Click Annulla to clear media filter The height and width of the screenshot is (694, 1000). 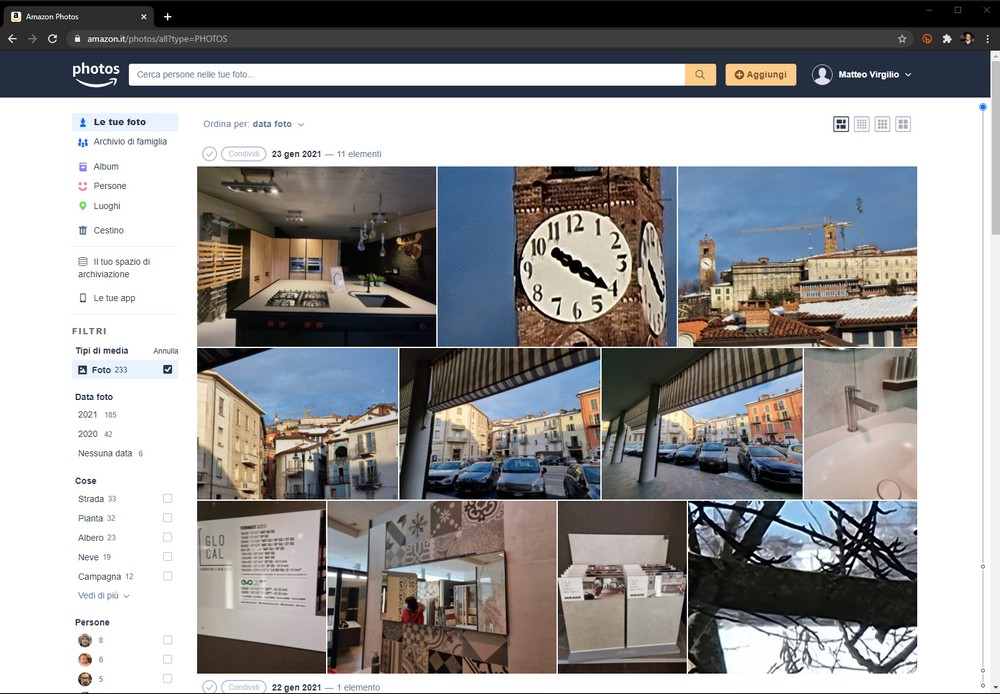[x=165, y=352]
